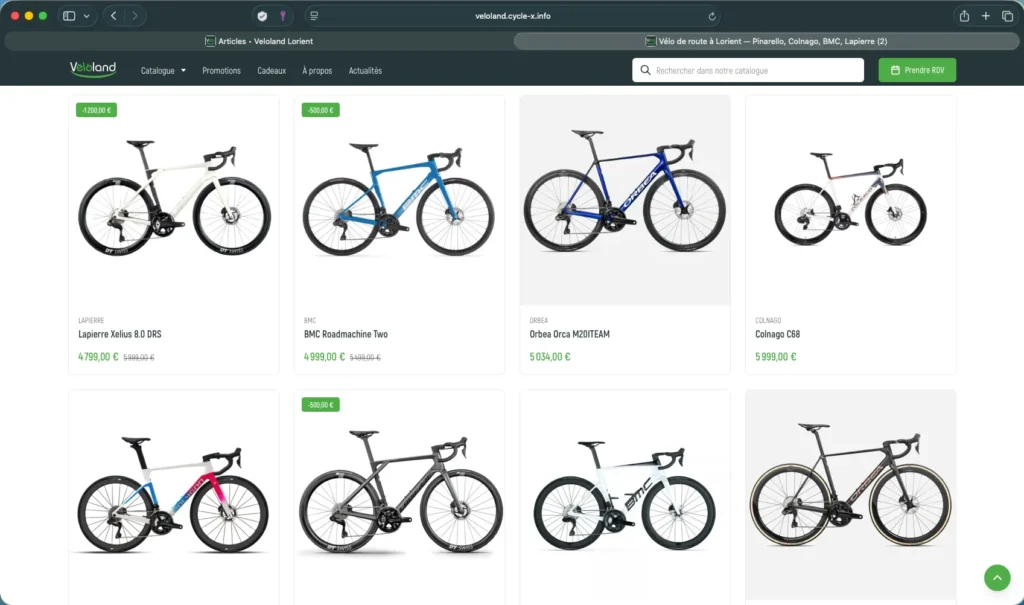Open the Orbea Orca M20ITEAM title link
Screen dimensions: 1024x605
pyautogui.click(x=569, y=334)
